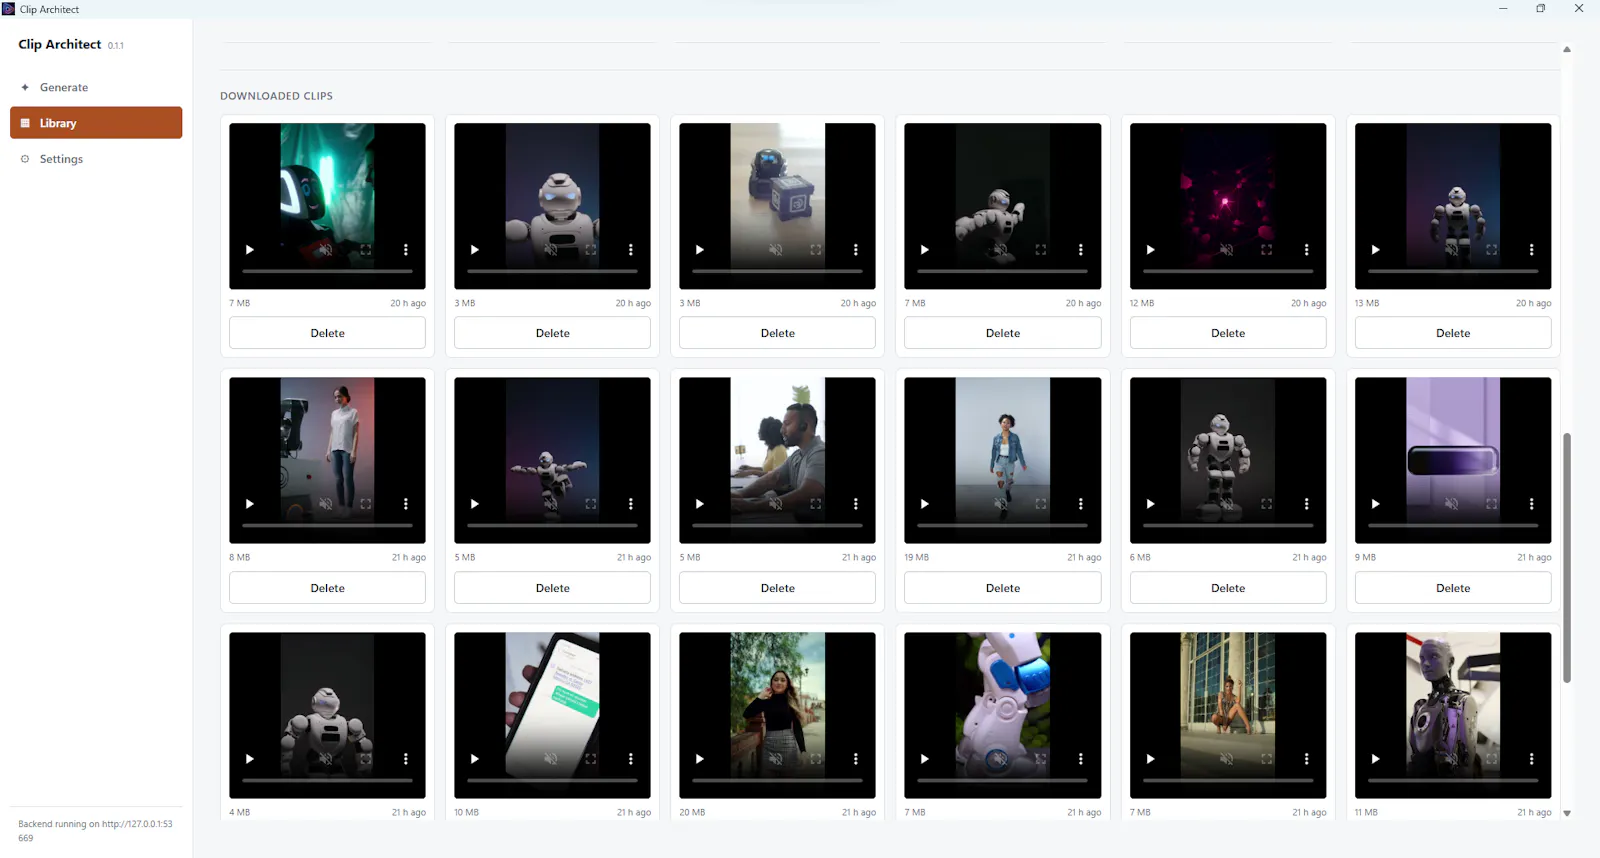Play the woman beside machine clip (8 MB)

pyautogui.click(x=250, y=504)
